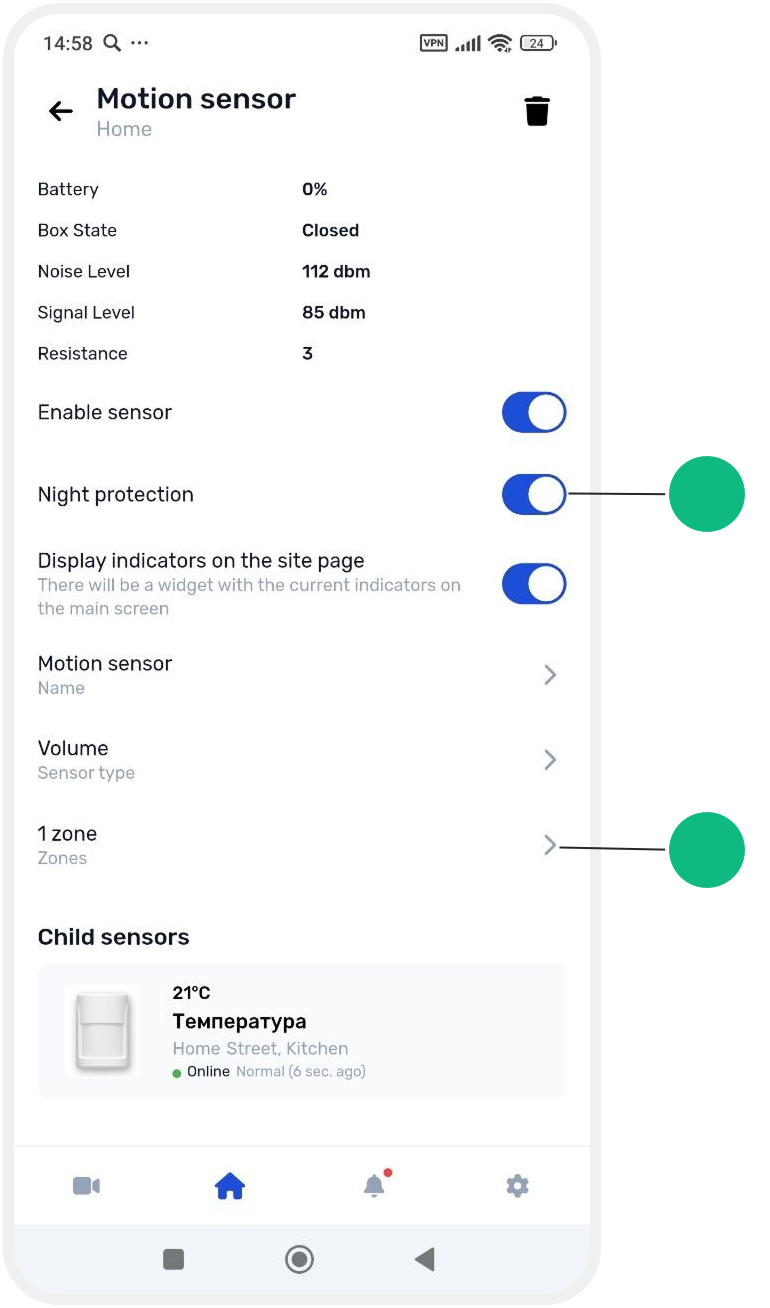Open the home tab icon
The image size is (770, 1308).
pyautogui.click(x=230, y=1186)
